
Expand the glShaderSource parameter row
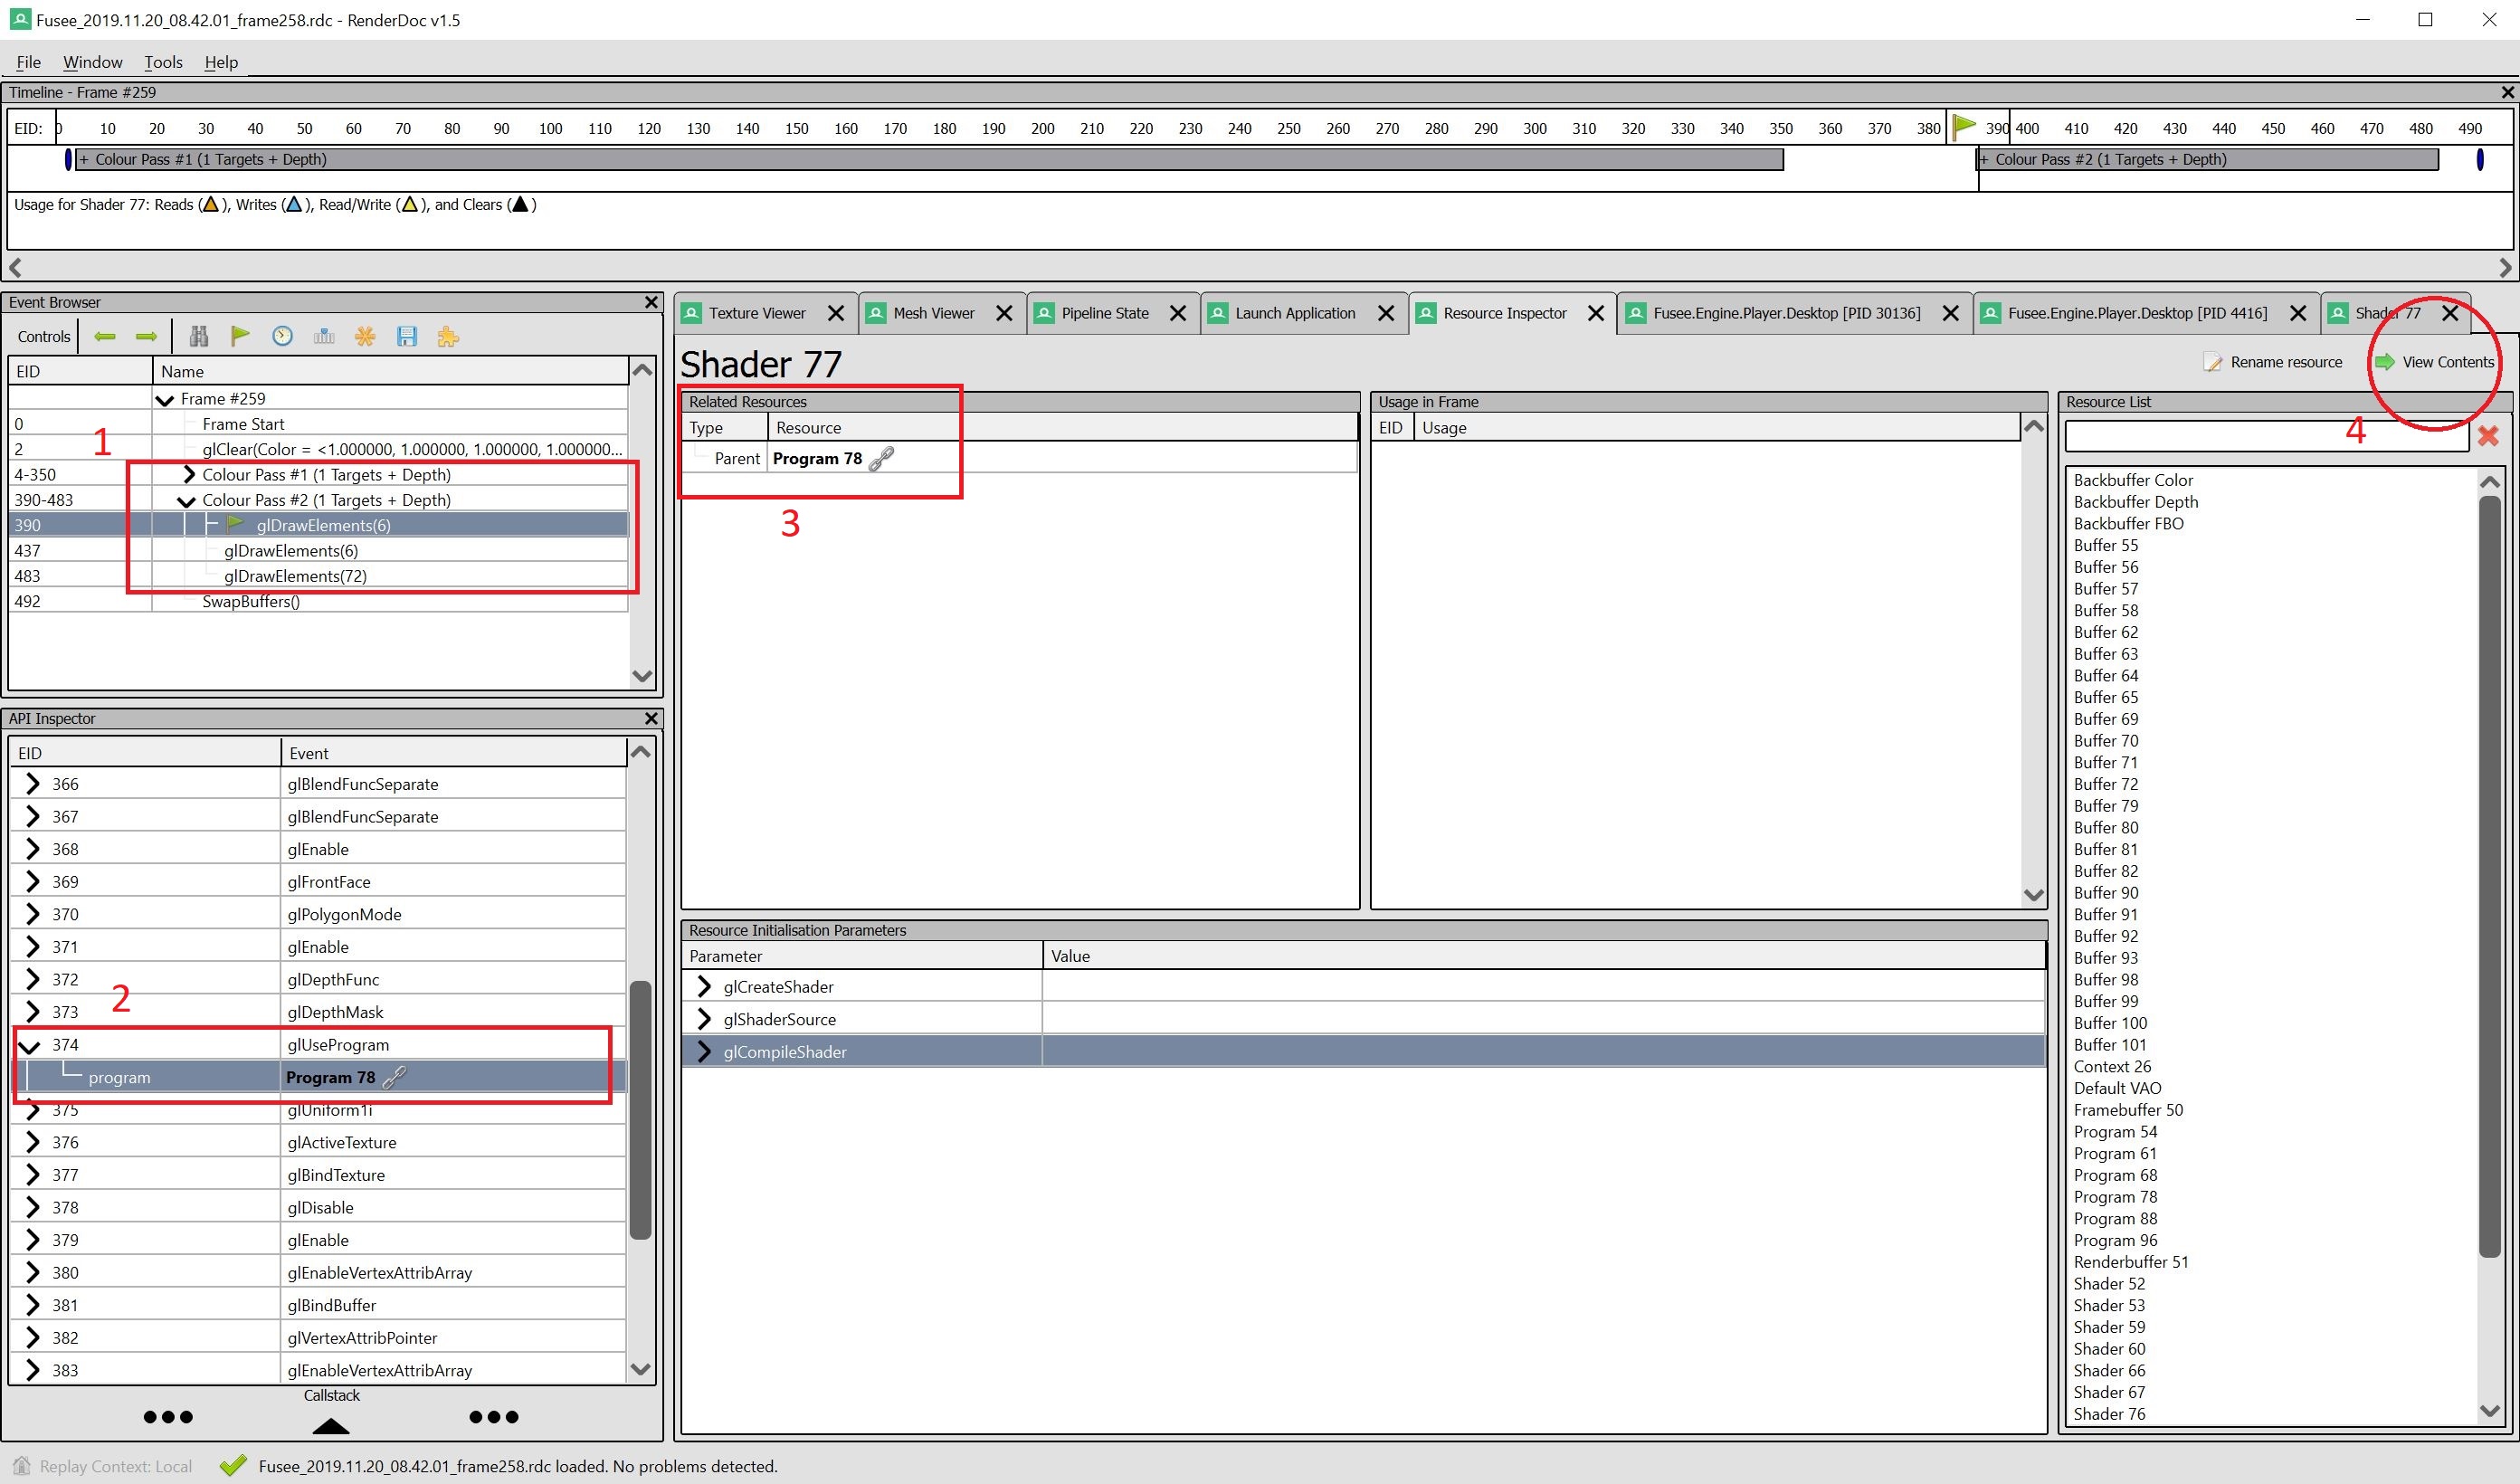click(703, 1020)
